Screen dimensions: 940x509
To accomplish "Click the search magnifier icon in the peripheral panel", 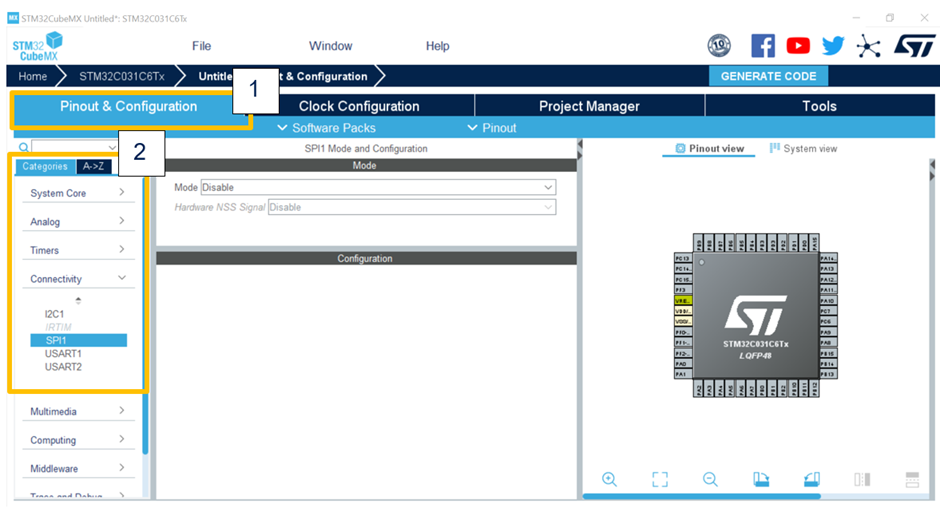I will coord(23,147).
